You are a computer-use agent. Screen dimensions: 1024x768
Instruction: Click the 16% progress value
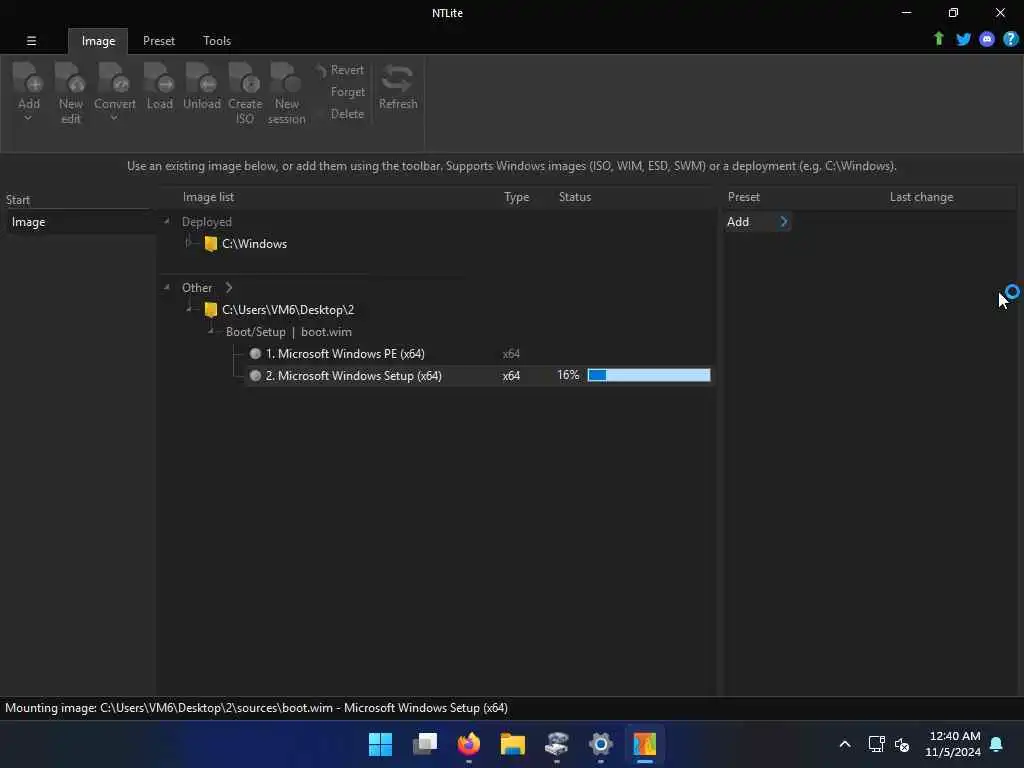click(568, 375)
